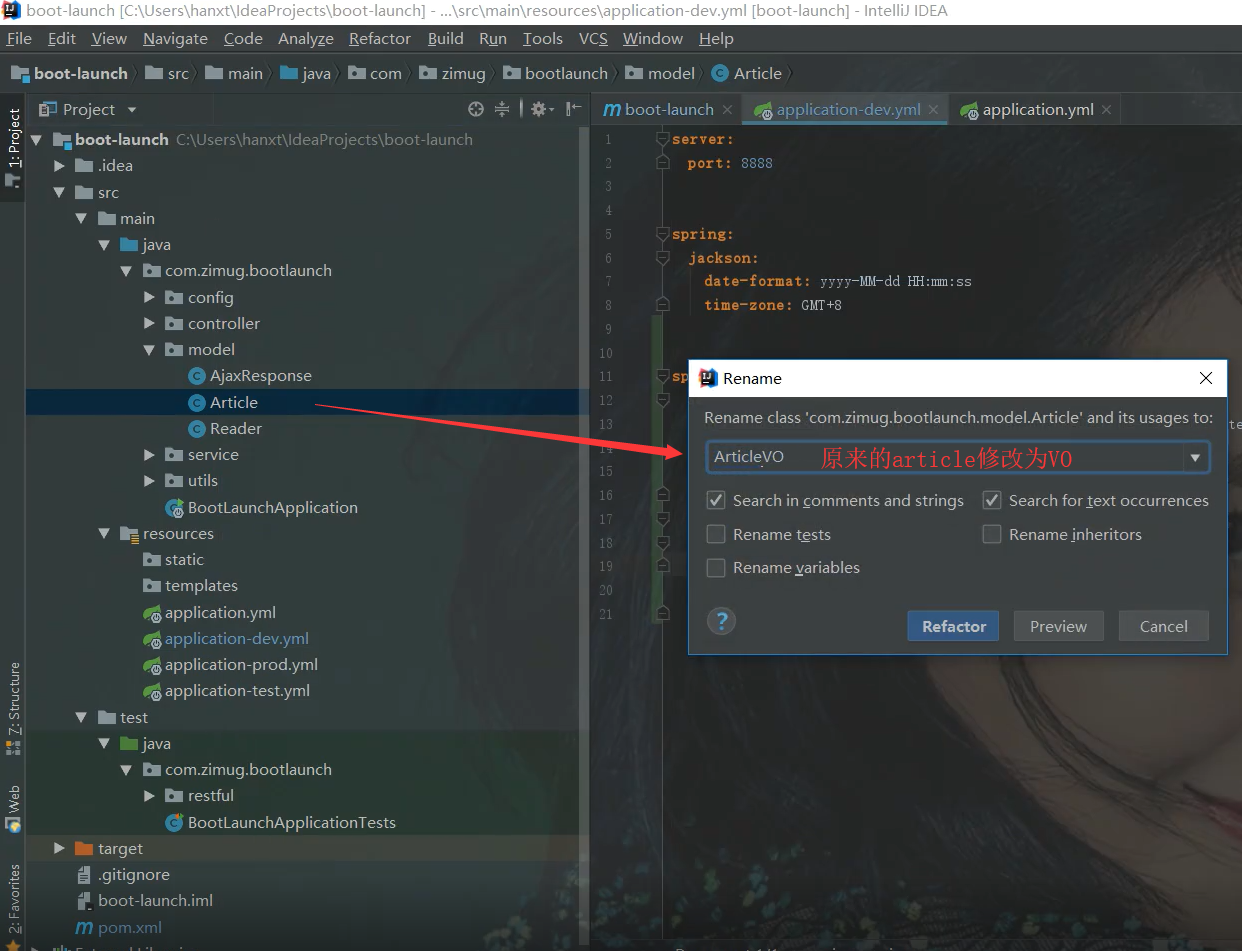This screenshot has height=951, width=1242.
Task: Fold the spring block at line 5
Action: point(662,234)
